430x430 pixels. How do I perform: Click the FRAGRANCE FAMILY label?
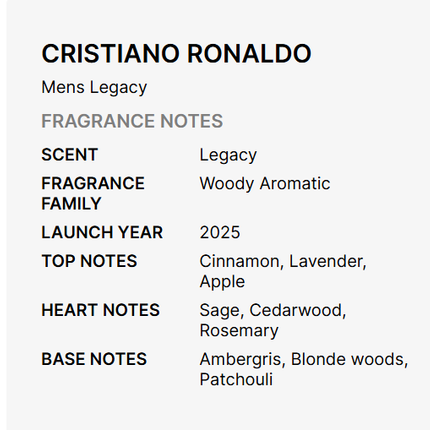(93, 193)
